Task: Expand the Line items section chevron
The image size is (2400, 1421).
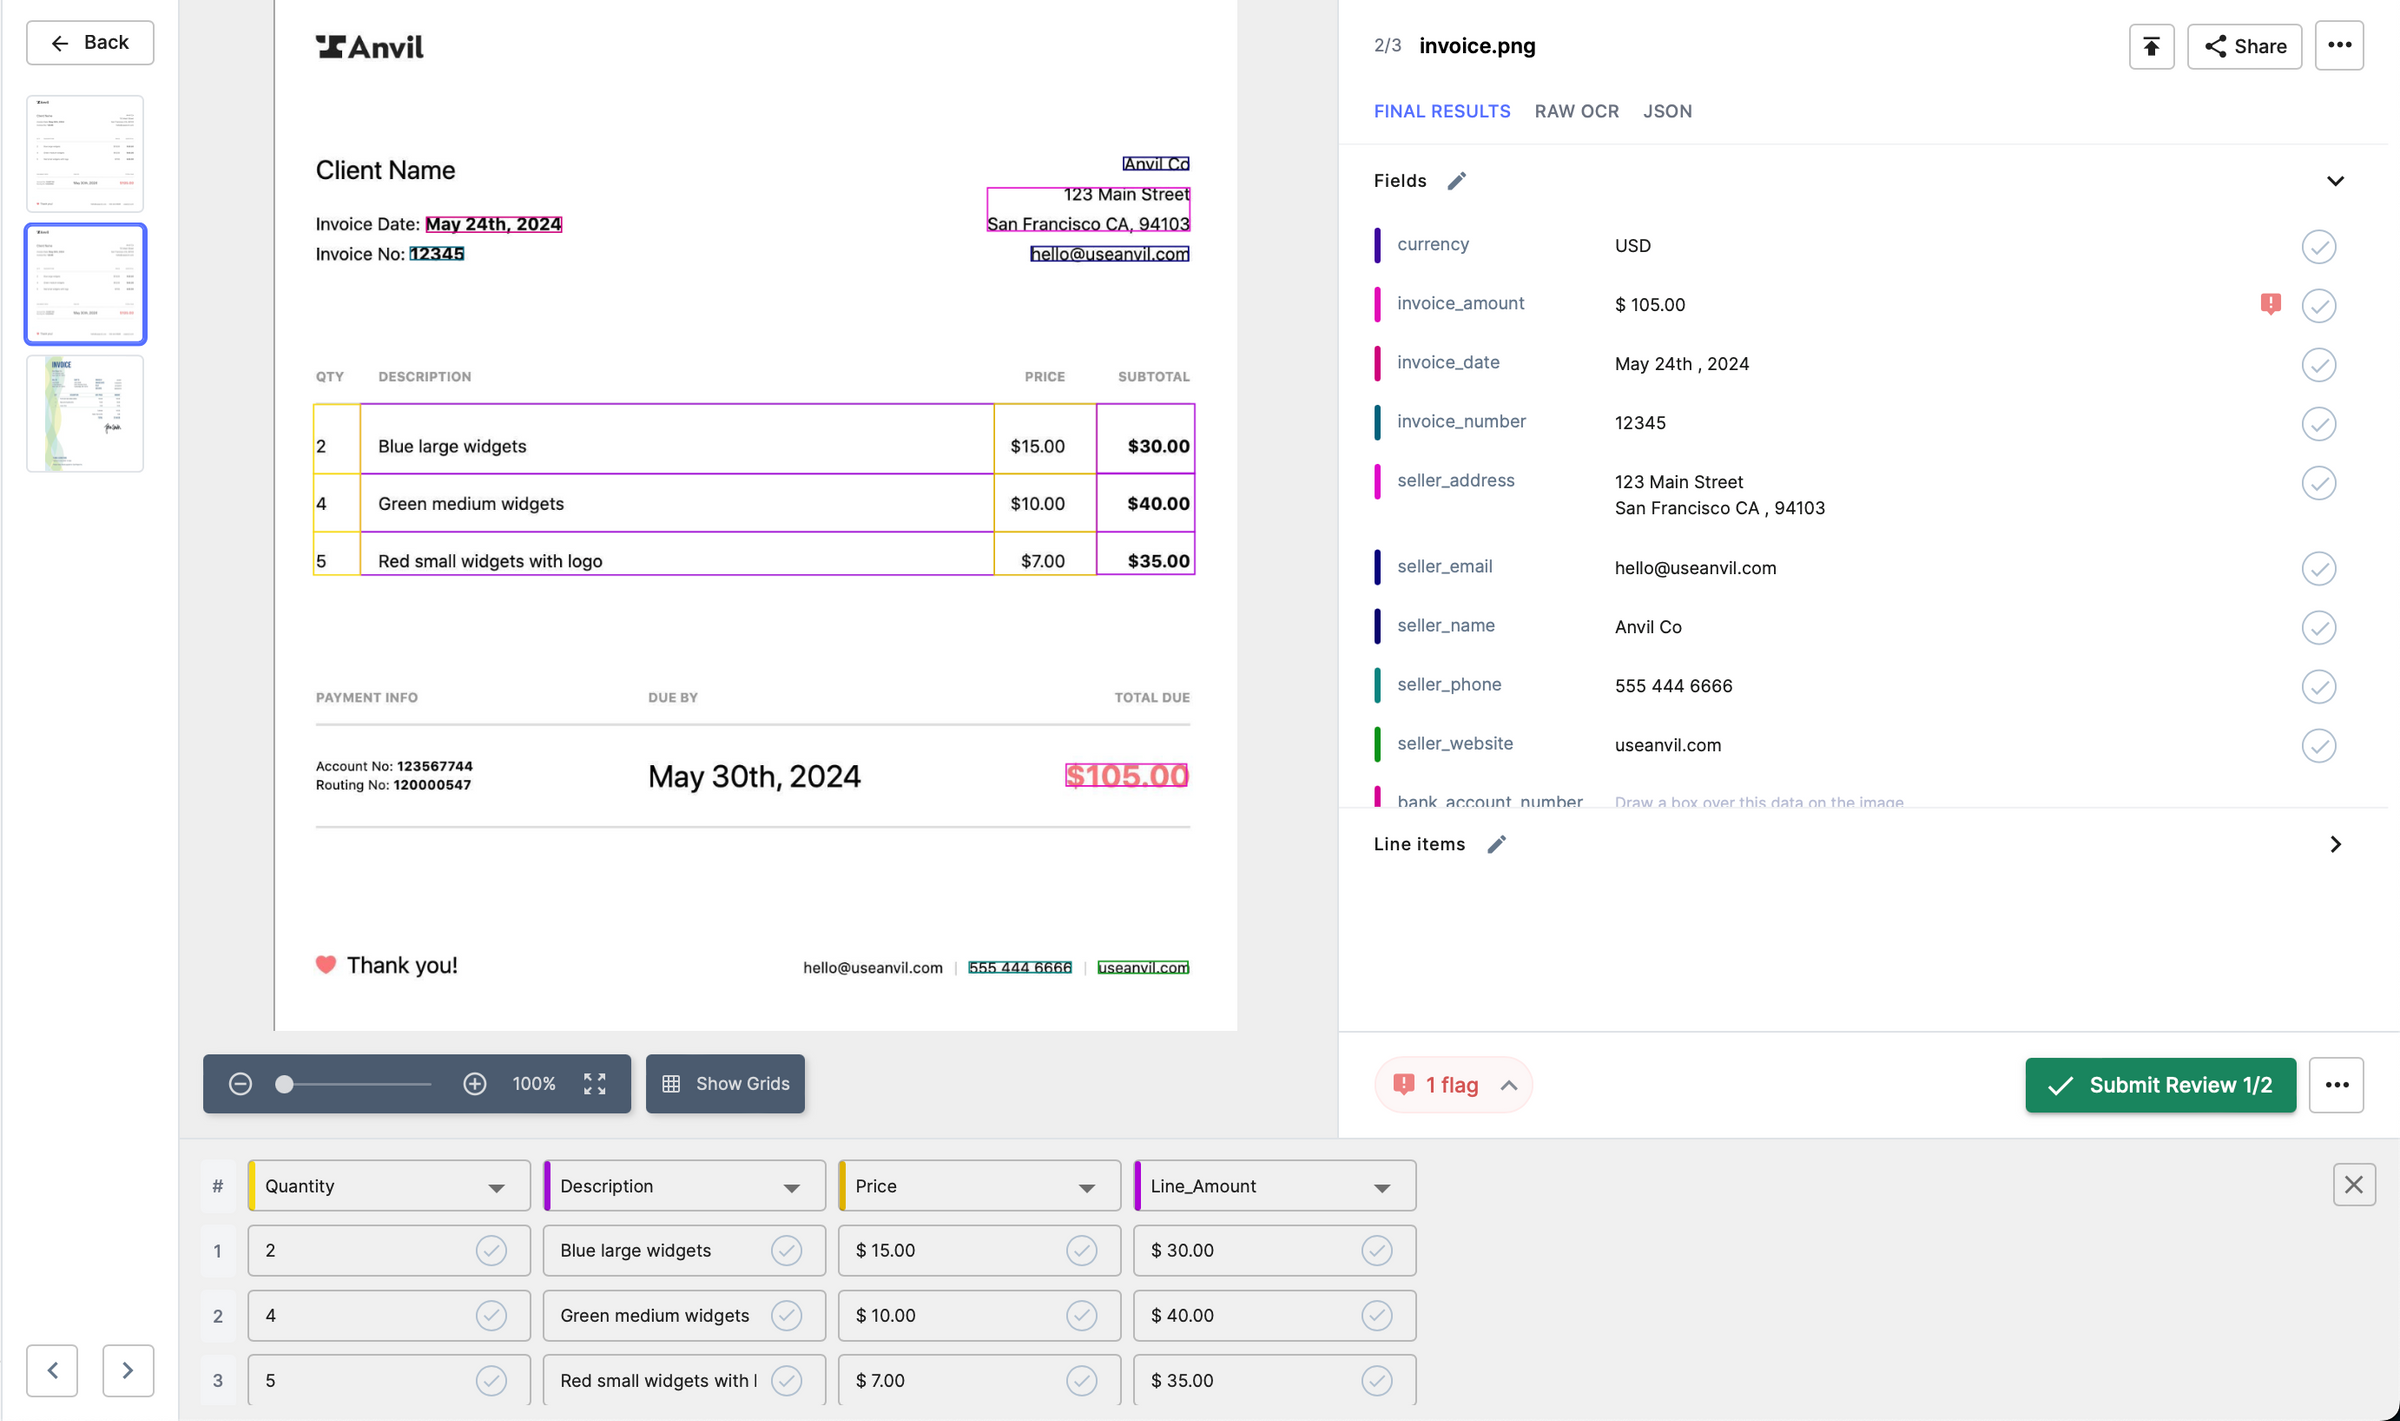Action: (x=2335, y=844)
